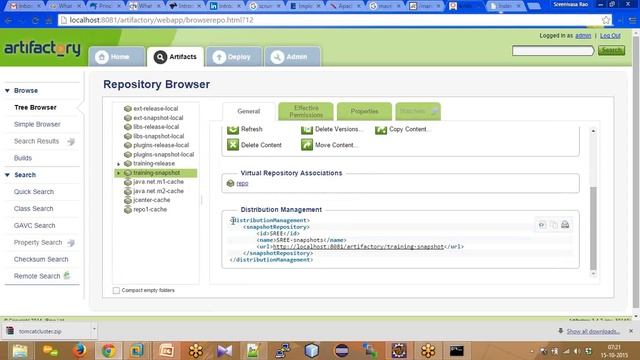Click the Delete Versions icon

pos(307,129)
